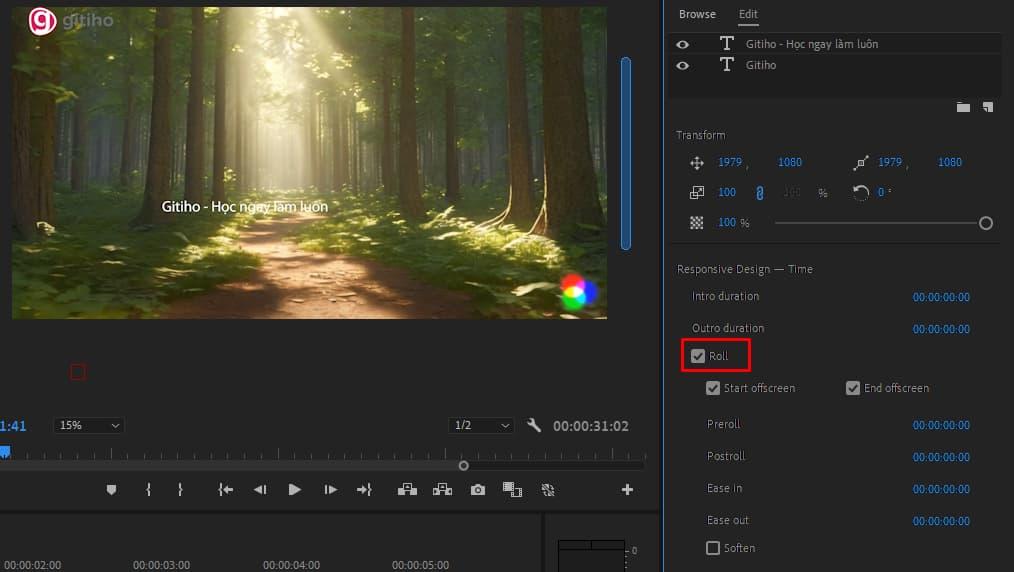Click the Lift button in transport bar
This screenshot has width=1014, height=572.
point(407,489)
